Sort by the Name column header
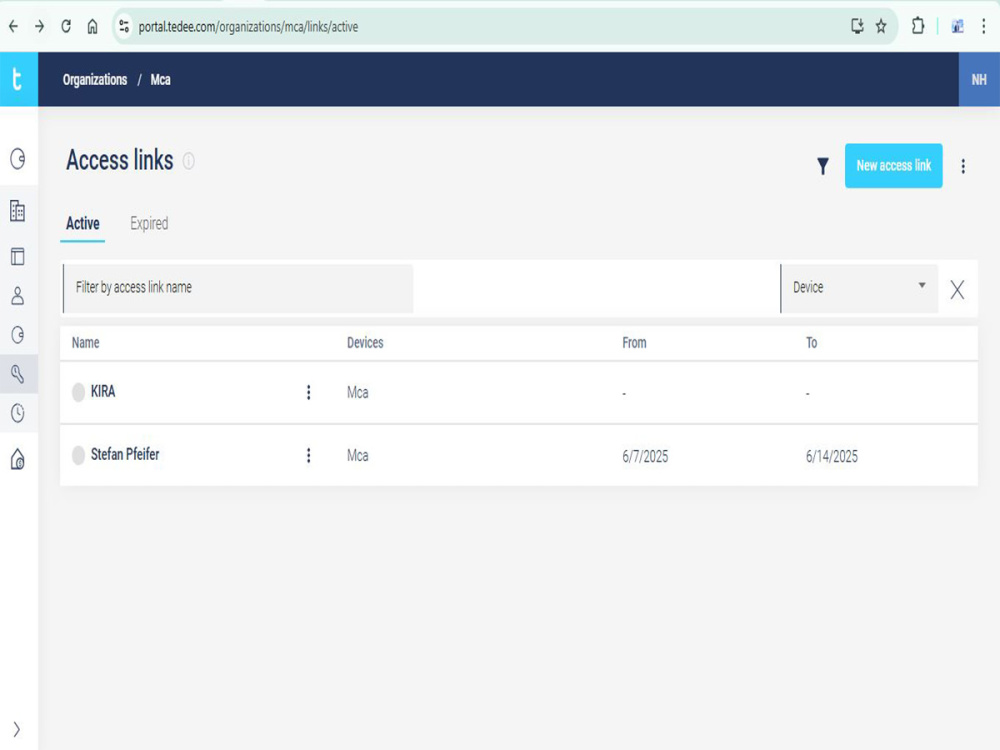The width and height of the screenshot is (1000, 750). 85,343
